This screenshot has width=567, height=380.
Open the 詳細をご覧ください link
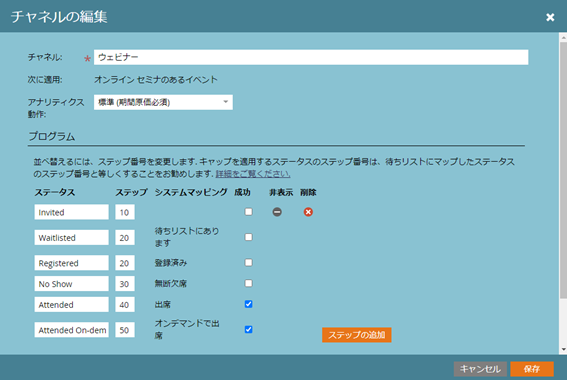253,174
